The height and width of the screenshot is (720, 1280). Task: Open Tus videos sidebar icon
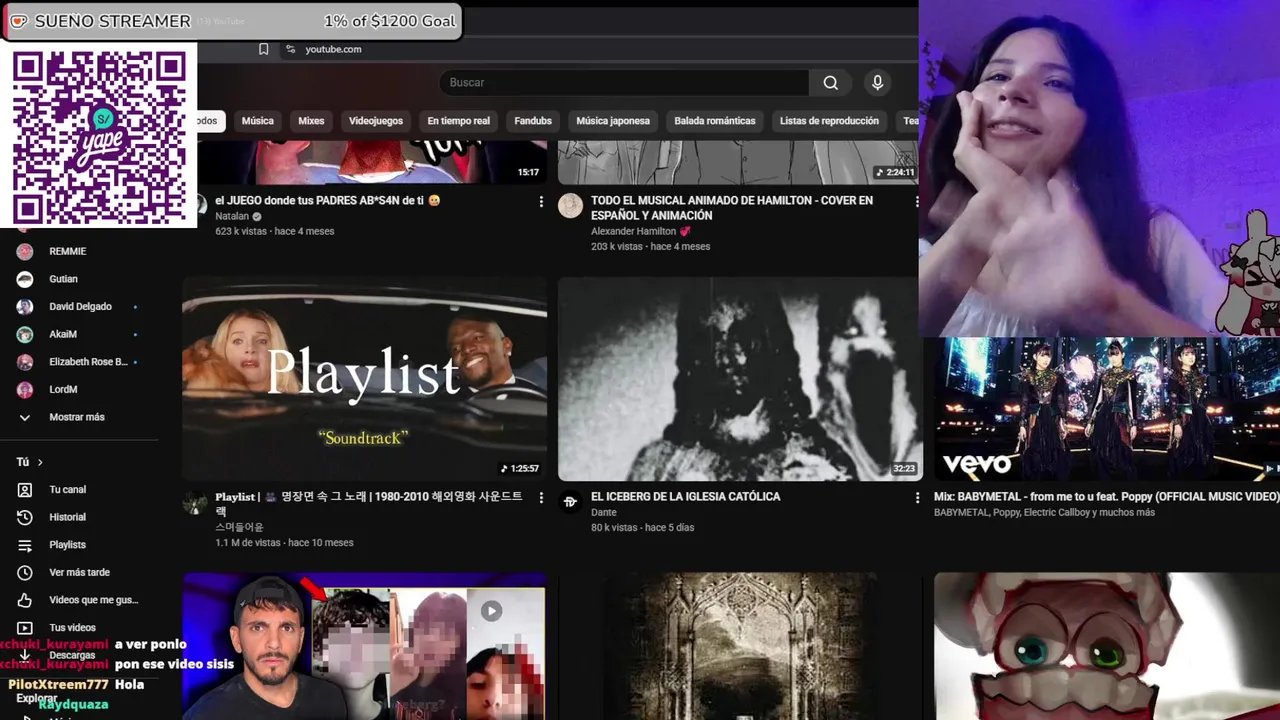[x=25, y=628]
